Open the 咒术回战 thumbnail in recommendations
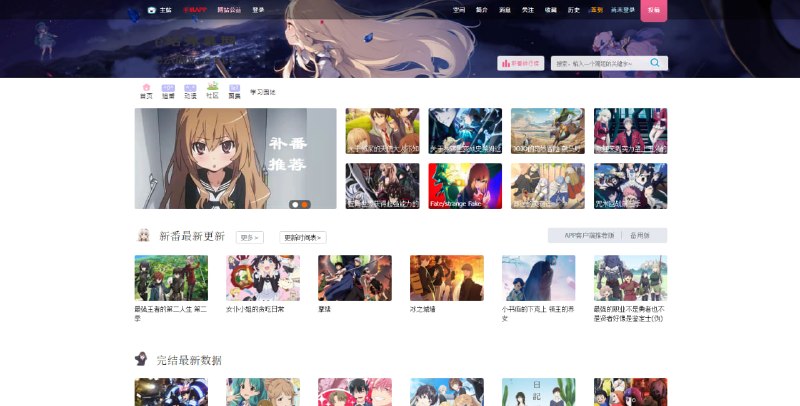 [630, 186]
